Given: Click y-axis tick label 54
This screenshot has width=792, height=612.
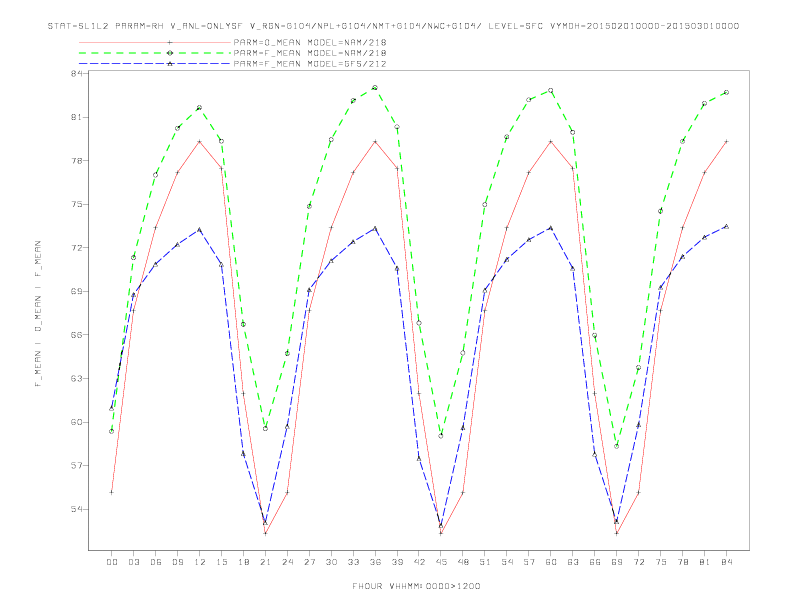Looking at the screenshot, I should coord(76,509).
